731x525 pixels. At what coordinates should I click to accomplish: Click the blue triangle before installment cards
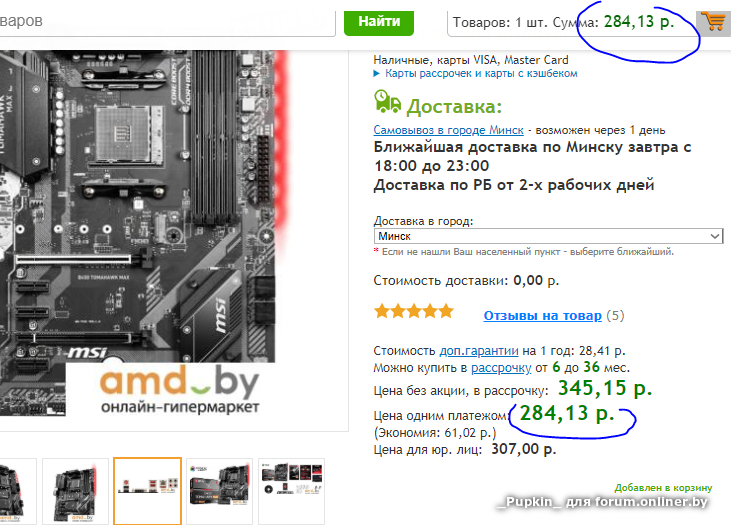[x=377, y=73]
